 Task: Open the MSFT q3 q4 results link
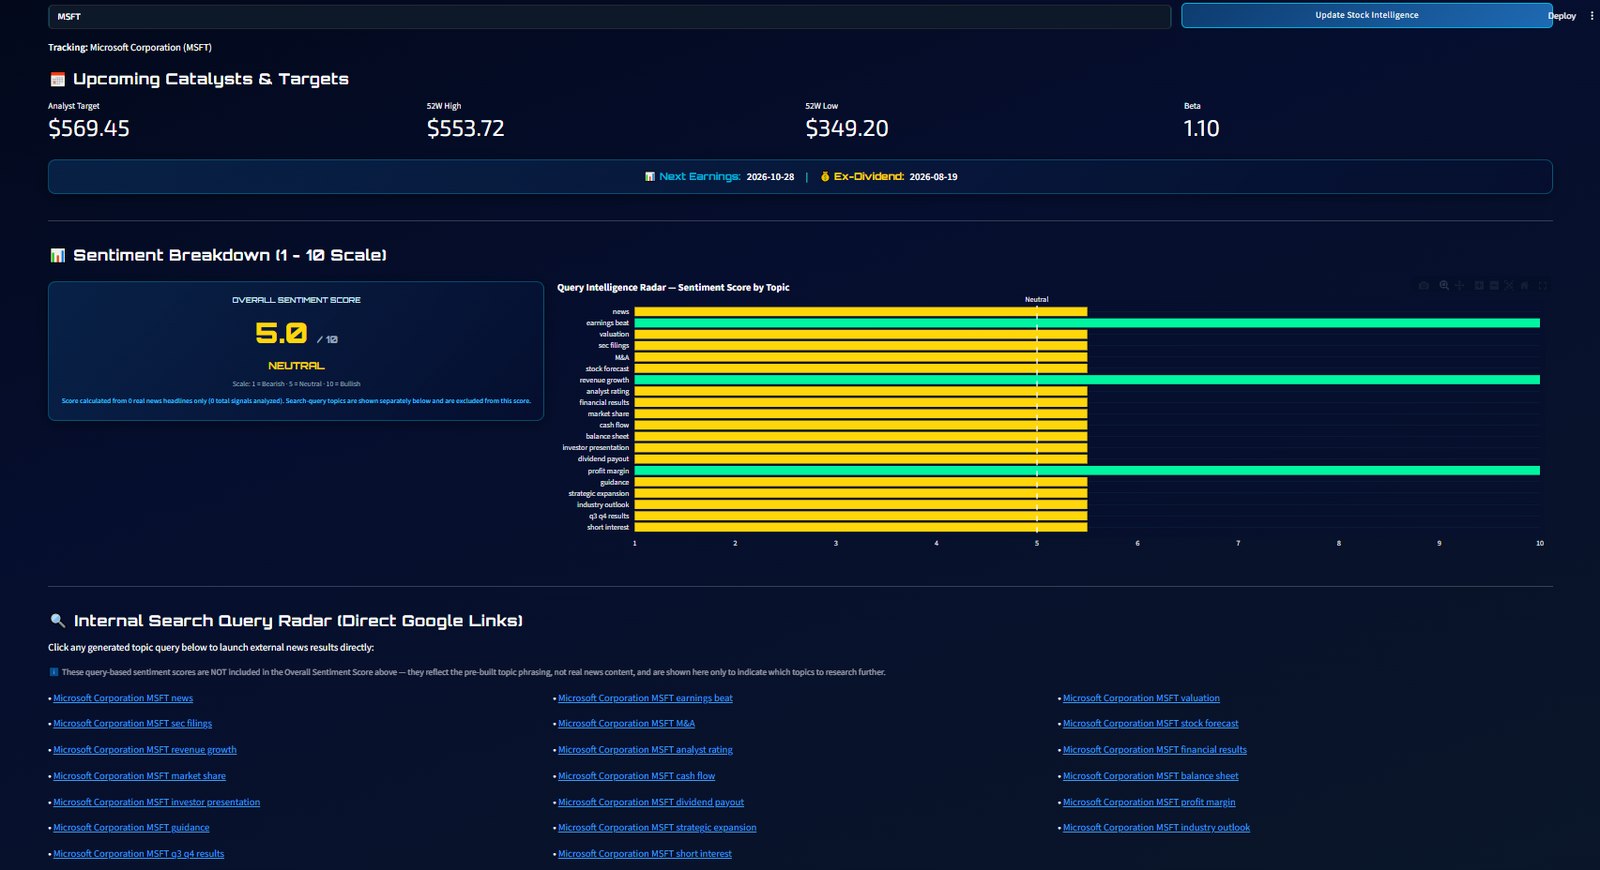click(x=138, y=854)
